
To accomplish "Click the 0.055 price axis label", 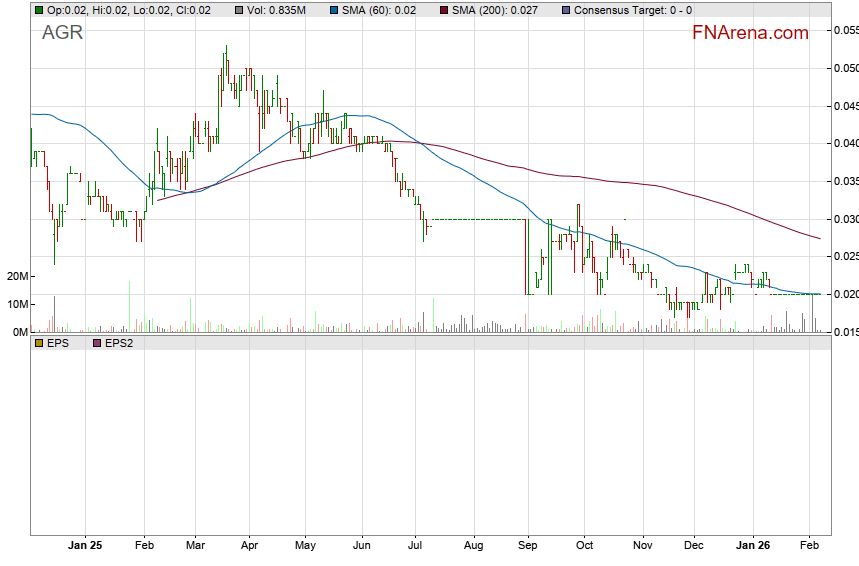I will pos(845,30).
